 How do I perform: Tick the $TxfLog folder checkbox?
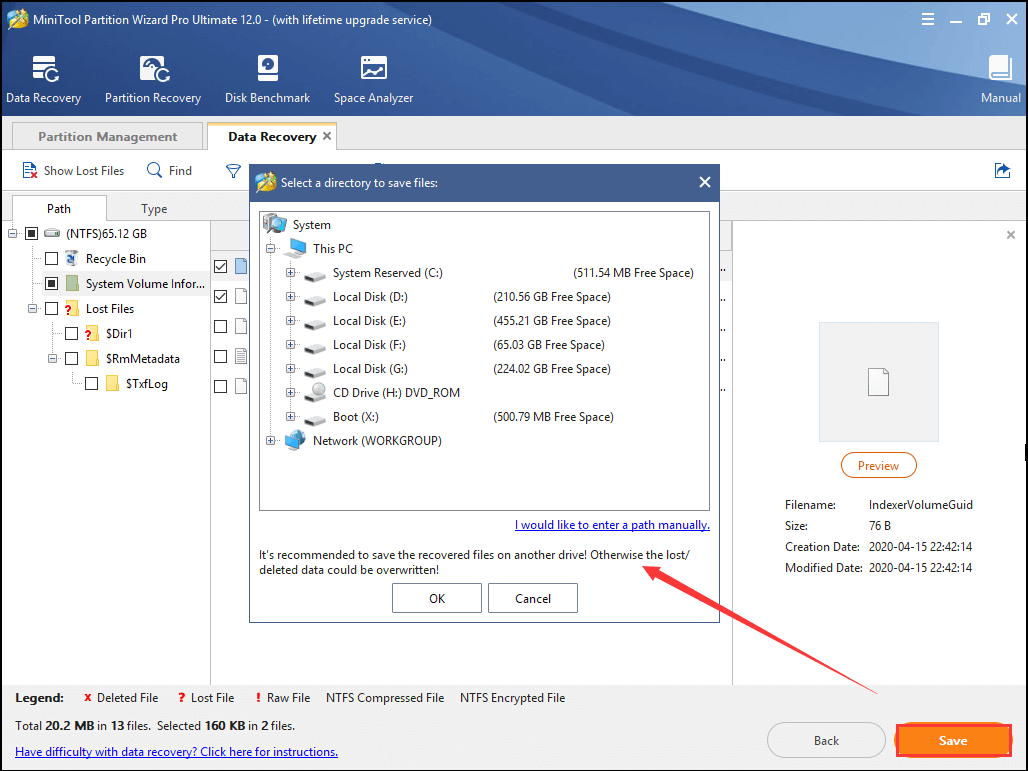click(91, 384)
